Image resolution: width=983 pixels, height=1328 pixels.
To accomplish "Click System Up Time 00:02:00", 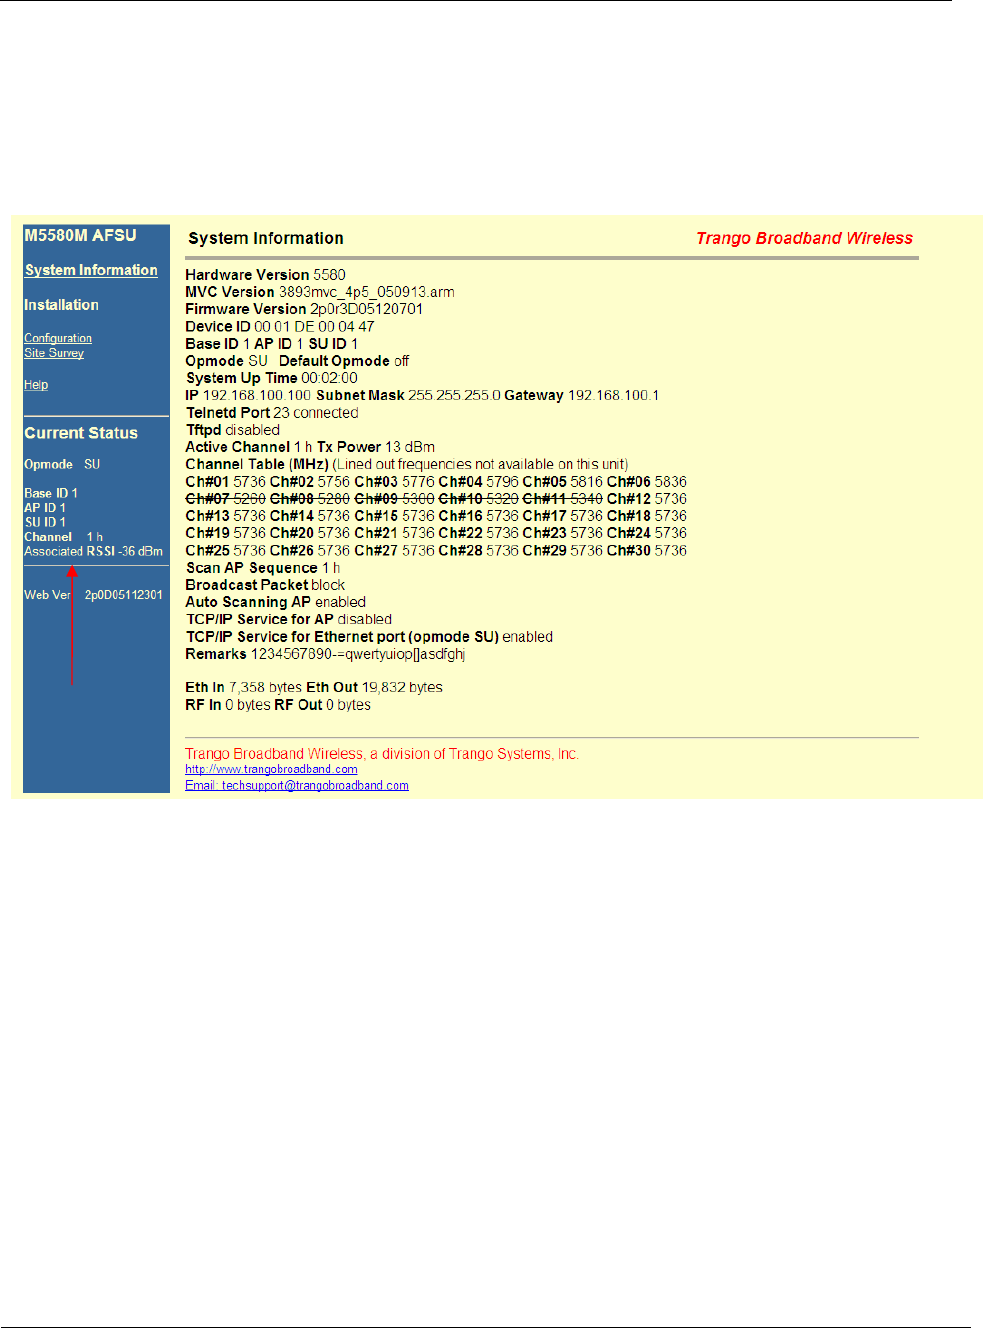I will (x=272, y=378).
